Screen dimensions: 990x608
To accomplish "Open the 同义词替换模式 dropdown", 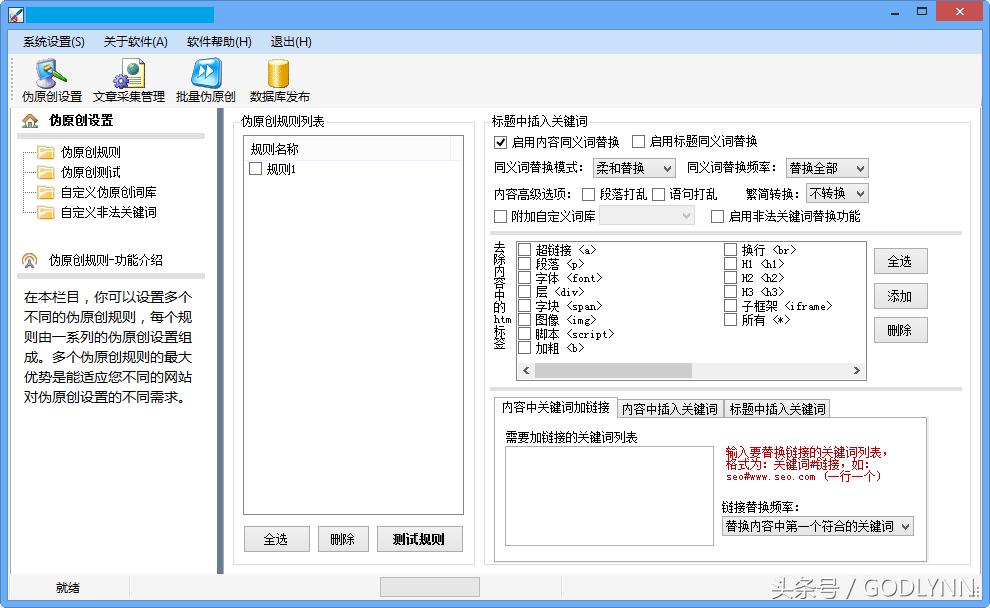I will 634,168.
